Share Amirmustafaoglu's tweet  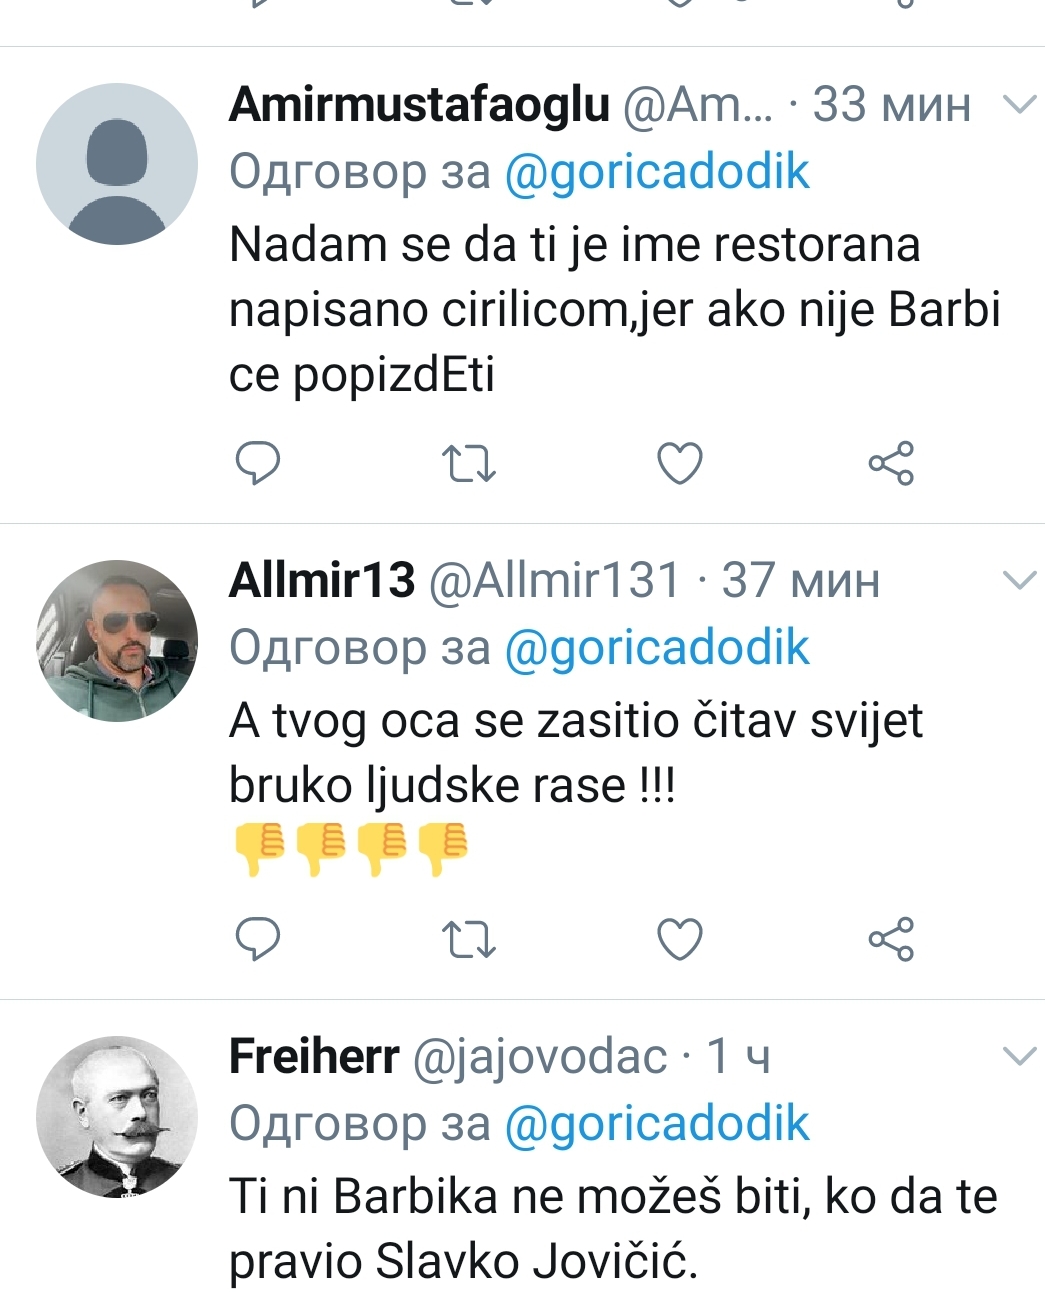coord(891,463)
